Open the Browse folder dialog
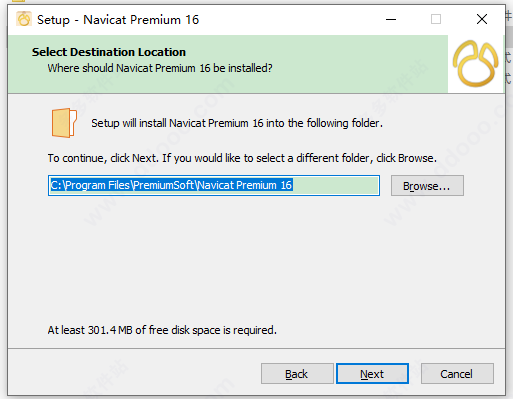Screen dimensions: 513x399 coord(427,186)
